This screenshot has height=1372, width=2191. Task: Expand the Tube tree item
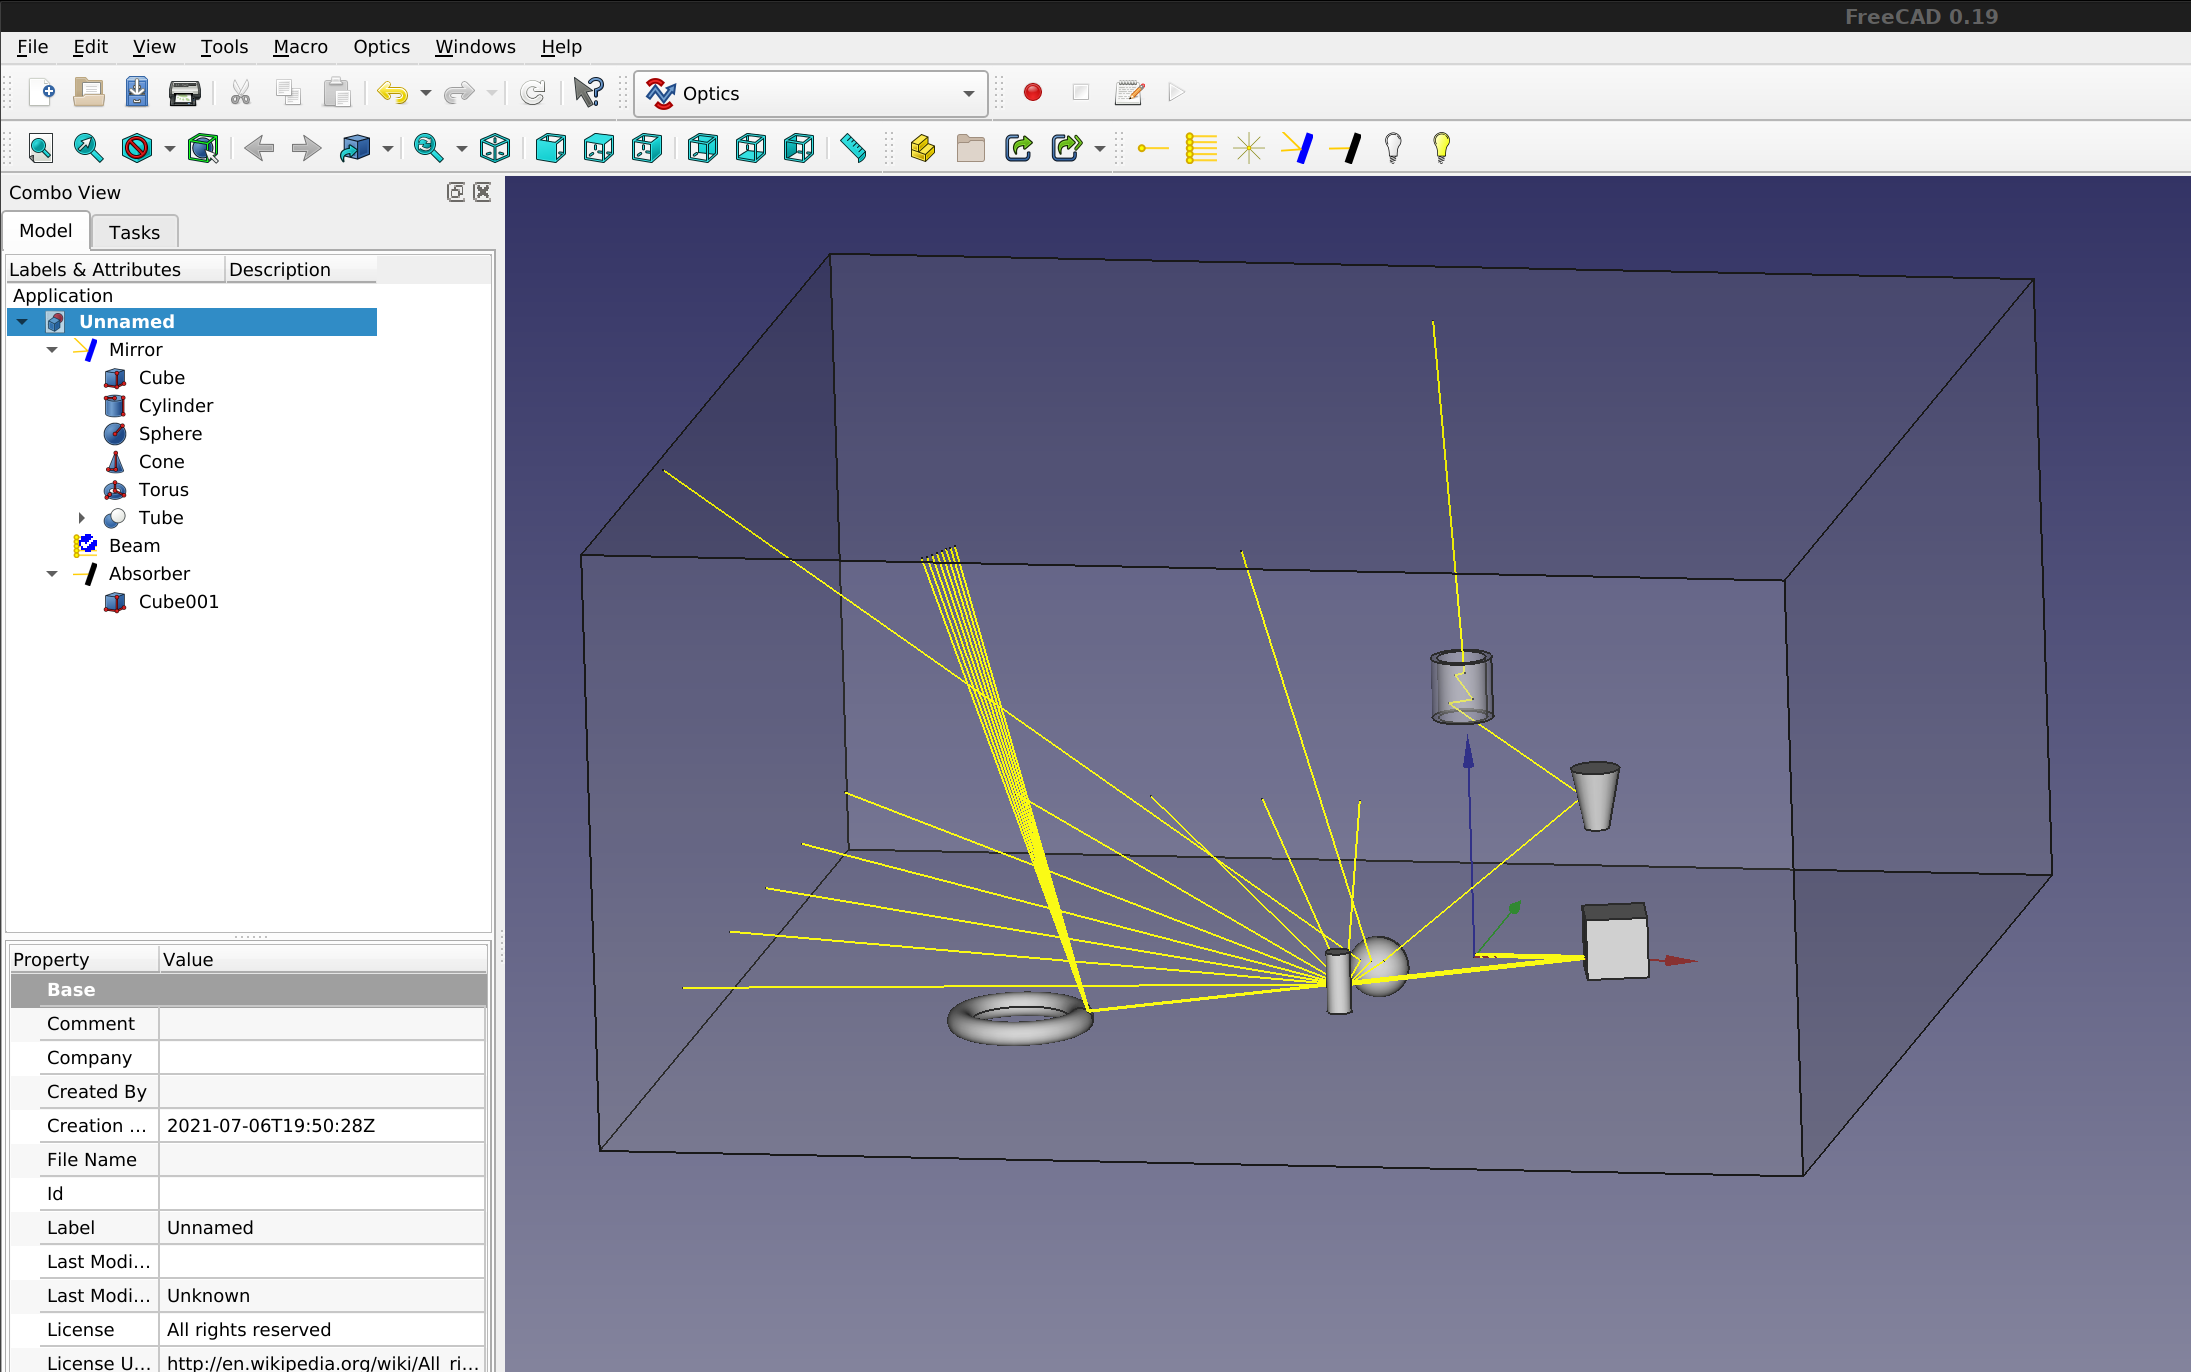82,518
